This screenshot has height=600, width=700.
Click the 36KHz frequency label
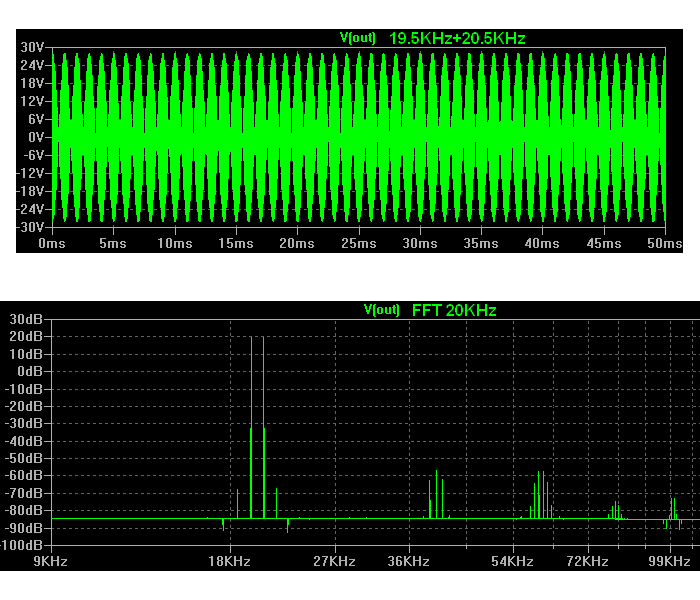(x=408, y=562)
